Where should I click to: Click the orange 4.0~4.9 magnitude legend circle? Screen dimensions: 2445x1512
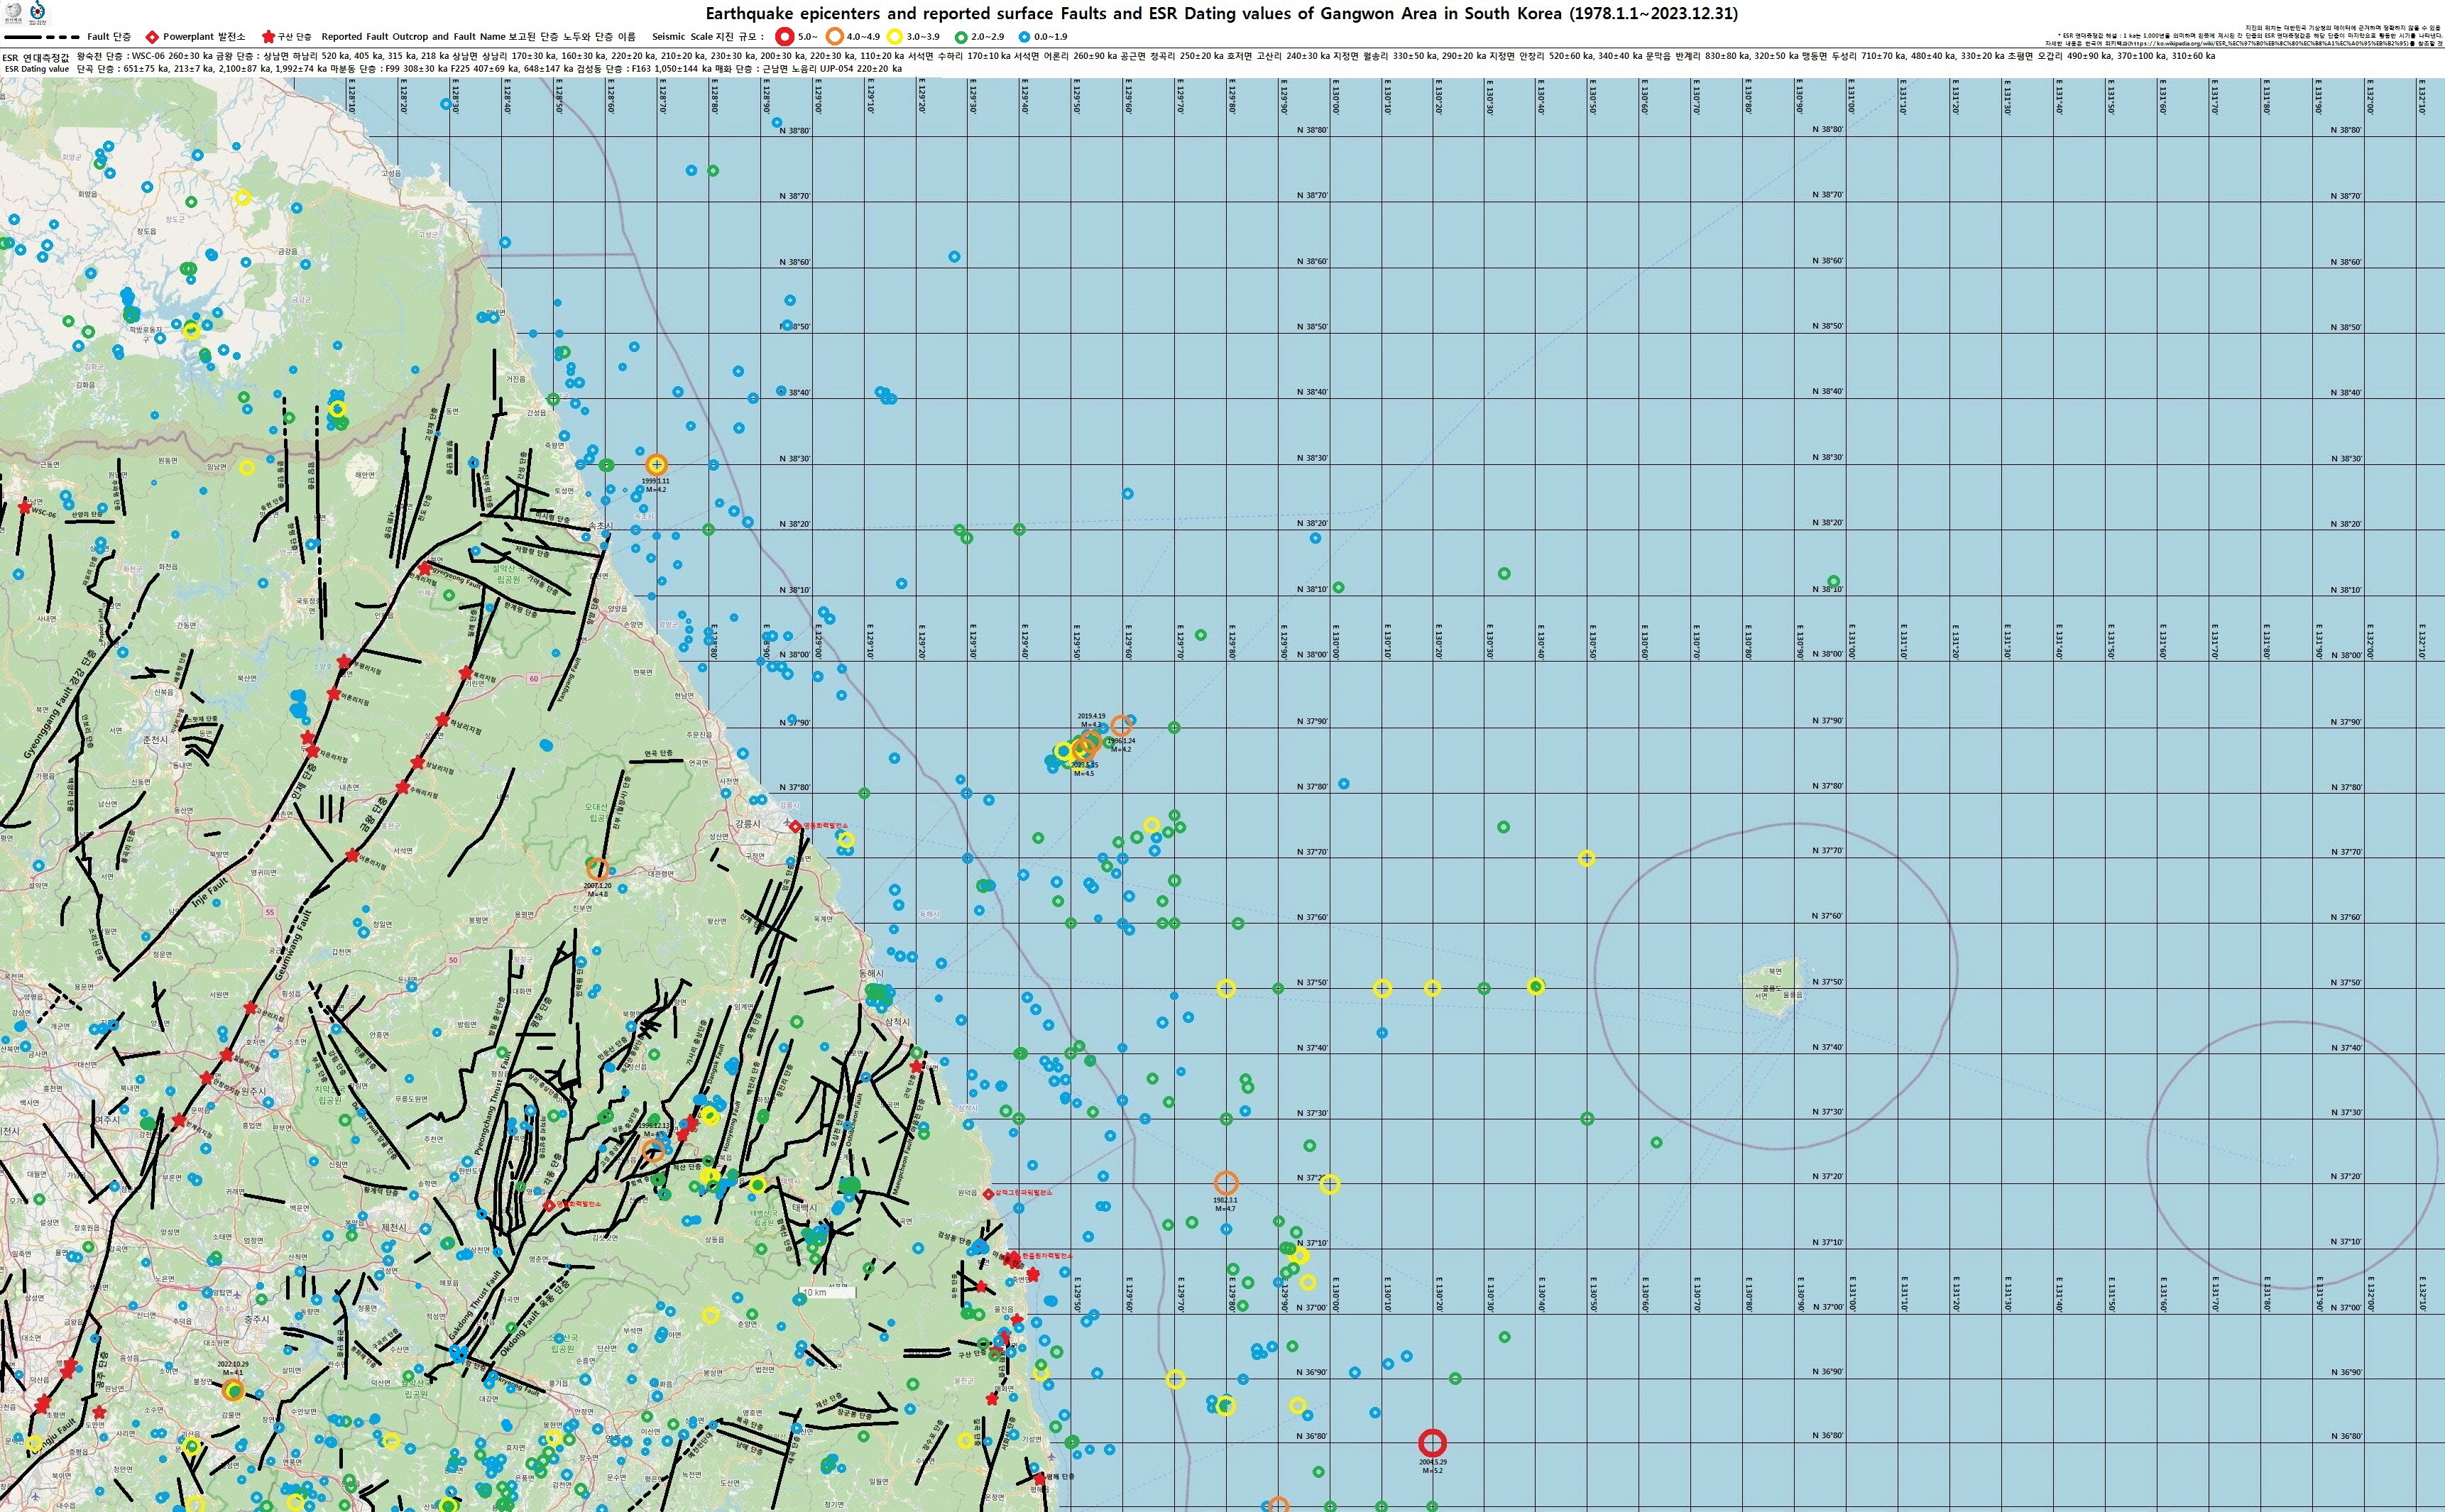834,37
